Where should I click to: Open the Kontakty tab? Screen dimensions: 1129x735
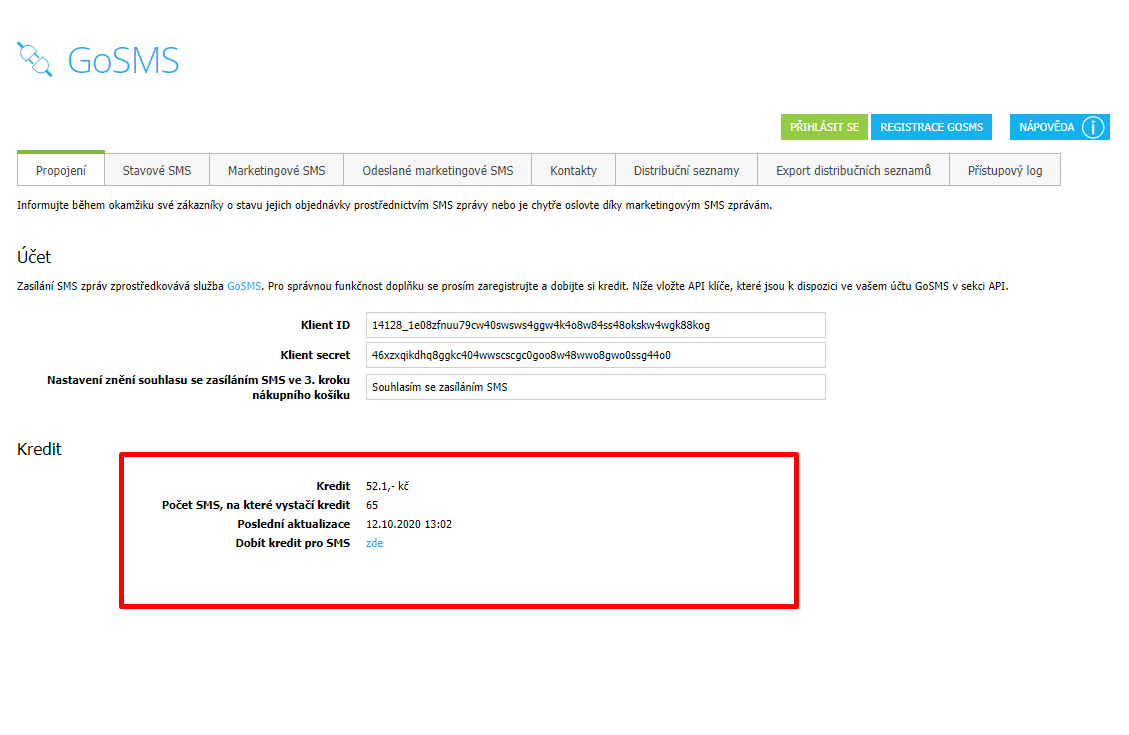[573, 170]
